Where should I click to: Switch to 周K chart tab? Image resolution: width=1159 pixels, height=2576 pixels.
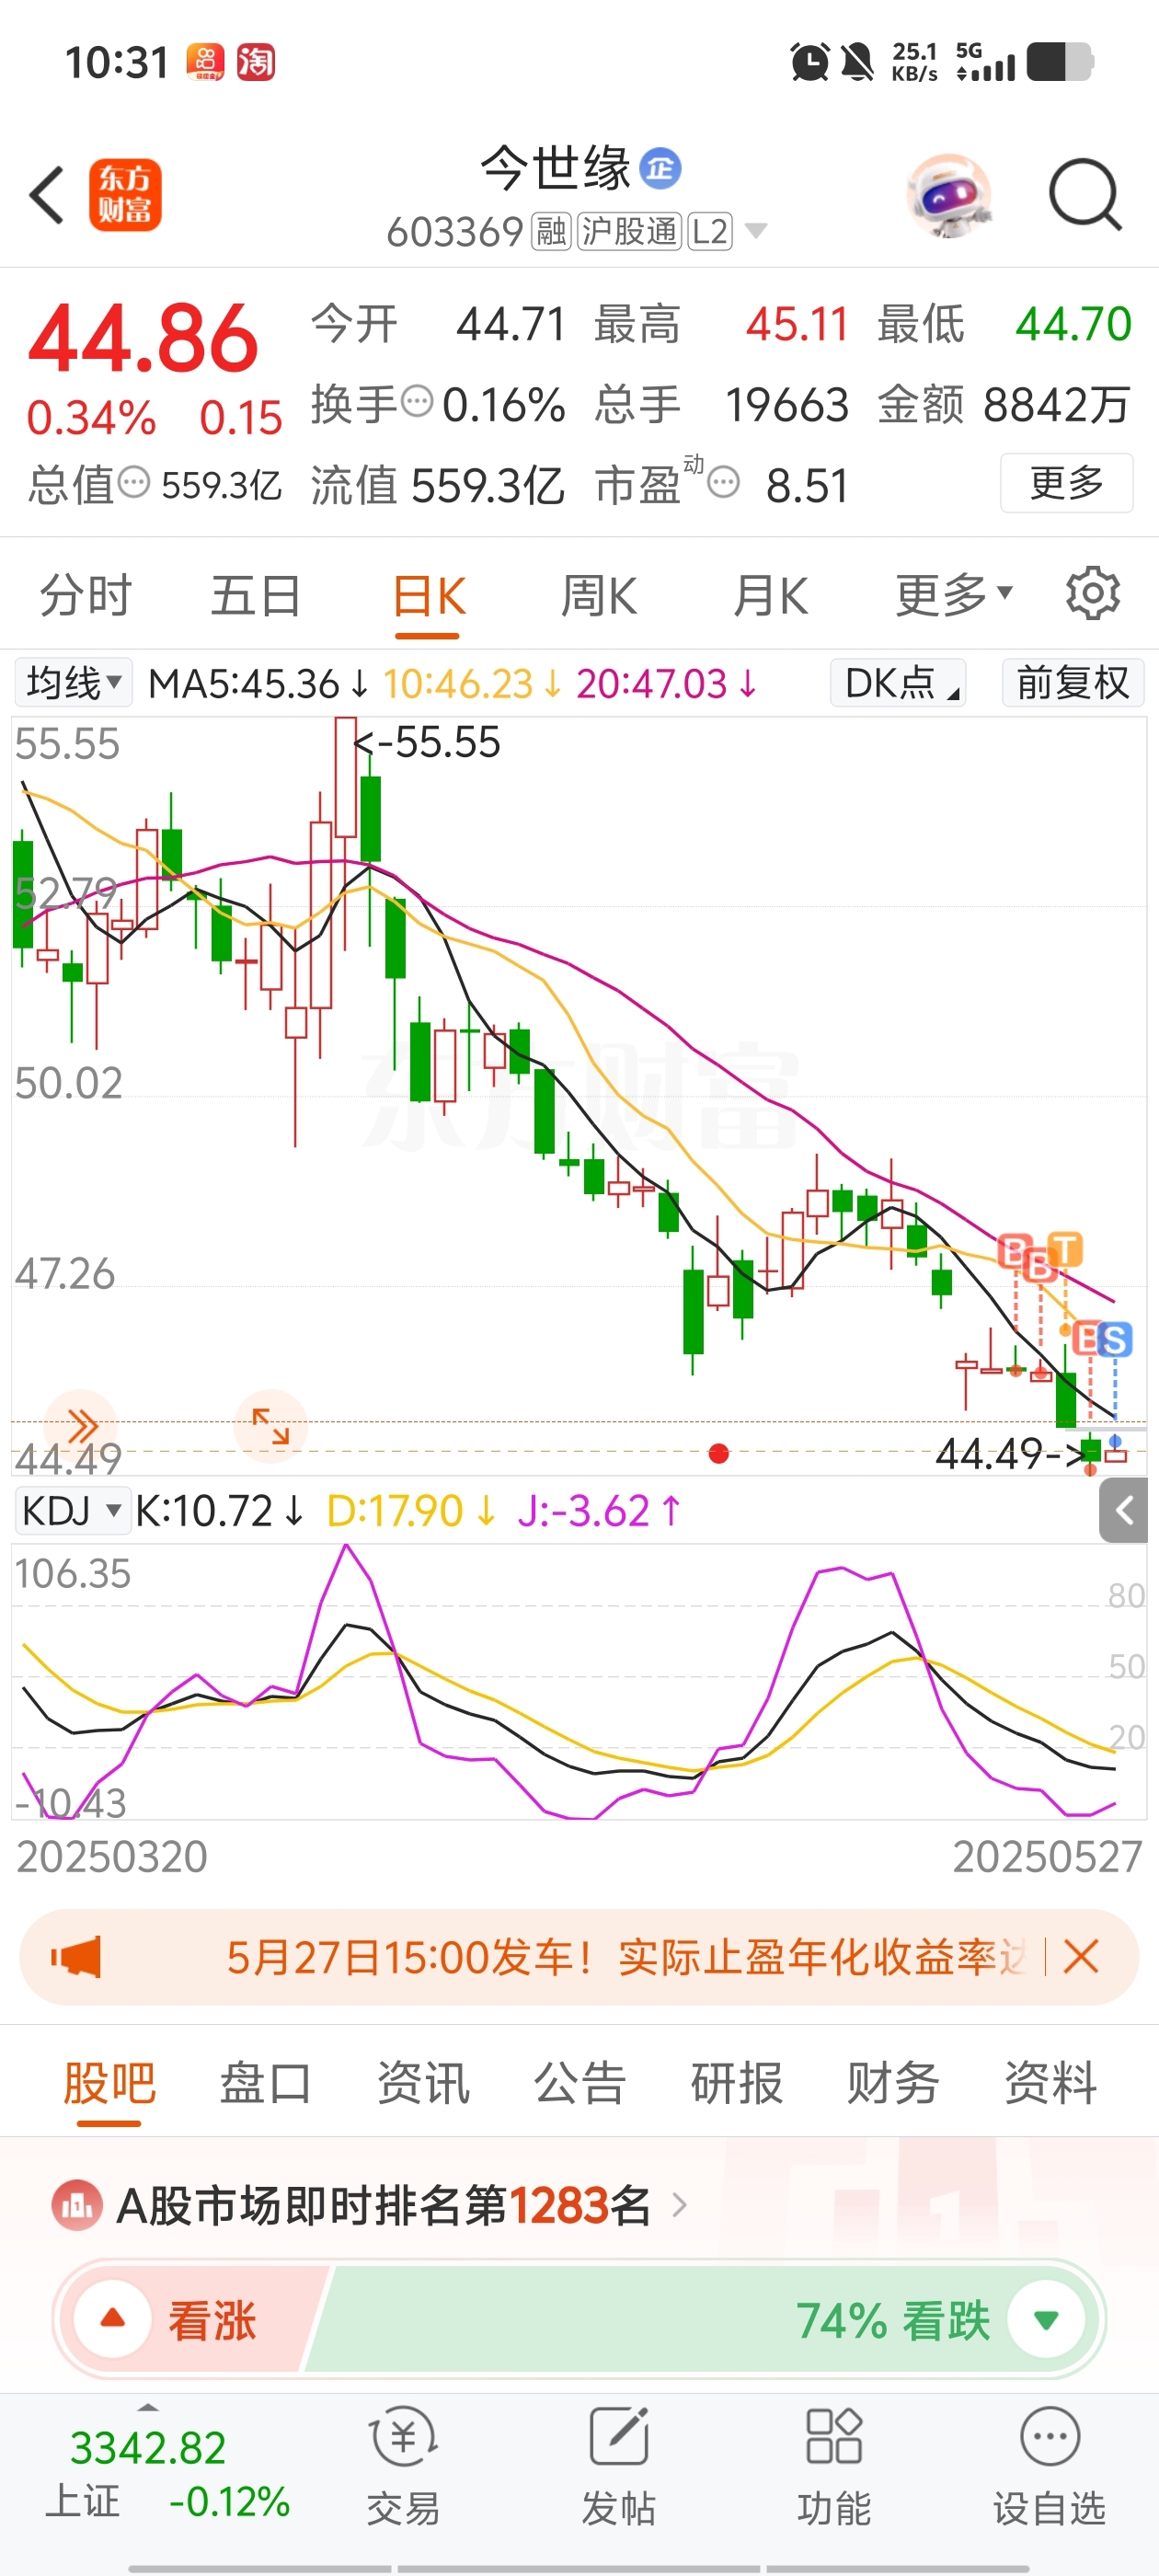[x=598, y=596]
